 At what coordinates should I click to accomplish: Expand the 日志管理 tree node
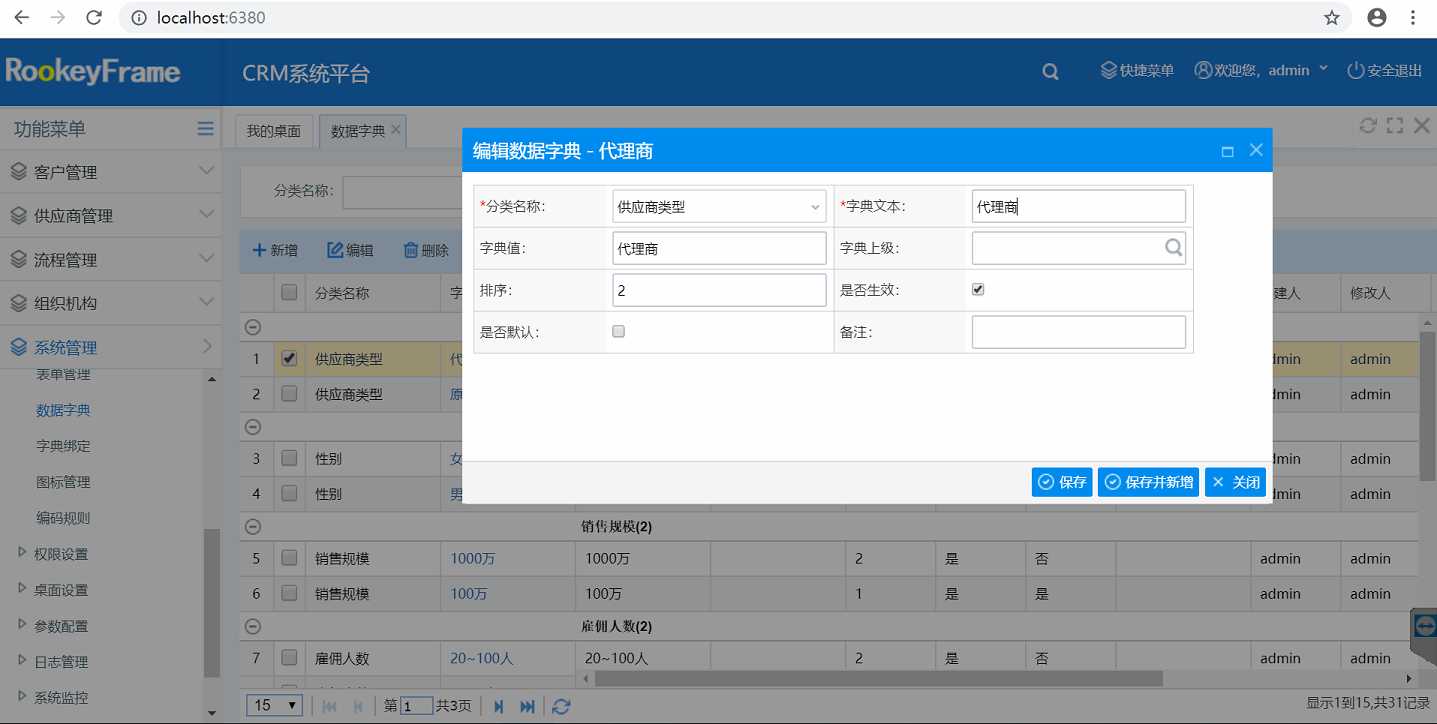pyautogui.click(x=23, y=661)
